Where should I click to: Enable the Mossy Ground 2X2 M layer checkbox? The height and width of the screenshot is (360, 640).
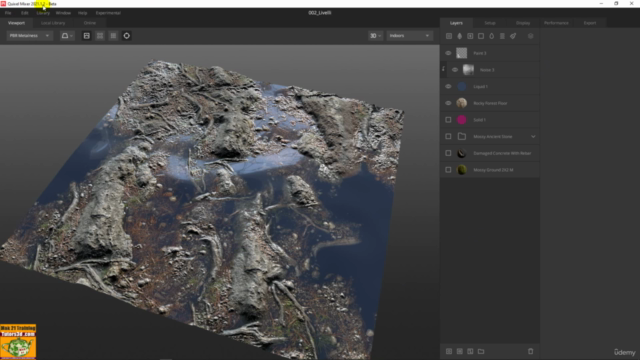[x=448, y=170]
